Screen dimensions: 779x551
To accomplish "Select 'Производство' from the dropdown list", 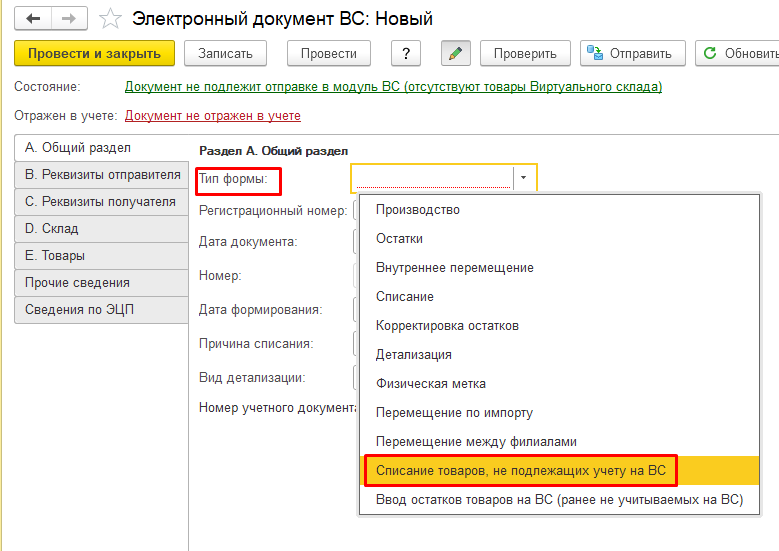I will point(418,210).
